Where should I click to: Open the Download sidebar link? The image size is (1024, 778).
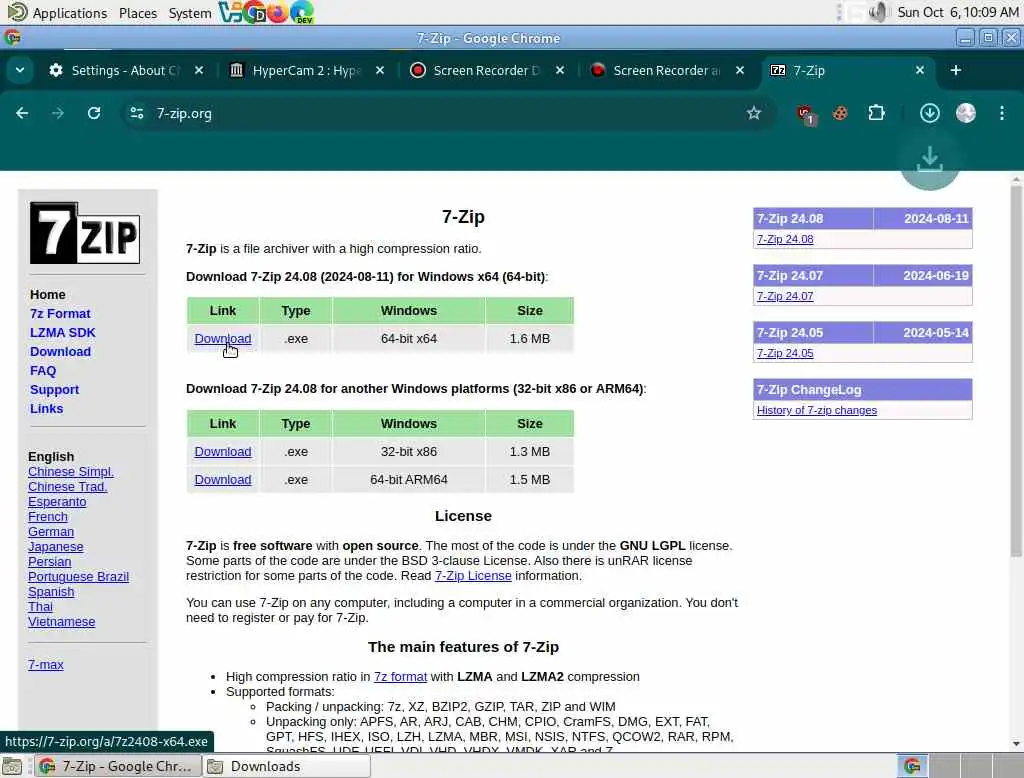(60, 351)
